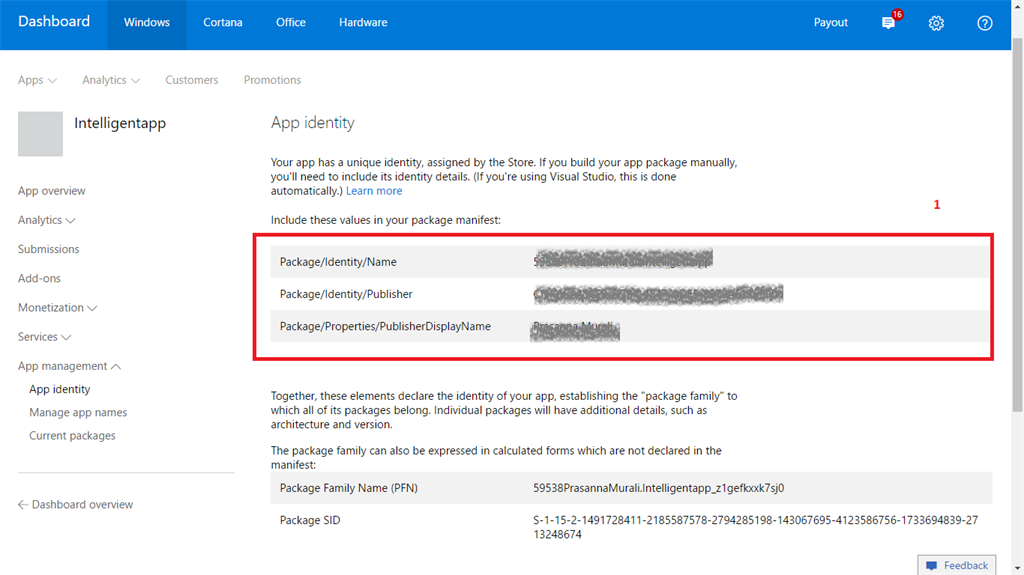The height and width of the screenshot is (575, 1024).
Task: Switch to the Cortana tab
Action: (x=222, y=23)
